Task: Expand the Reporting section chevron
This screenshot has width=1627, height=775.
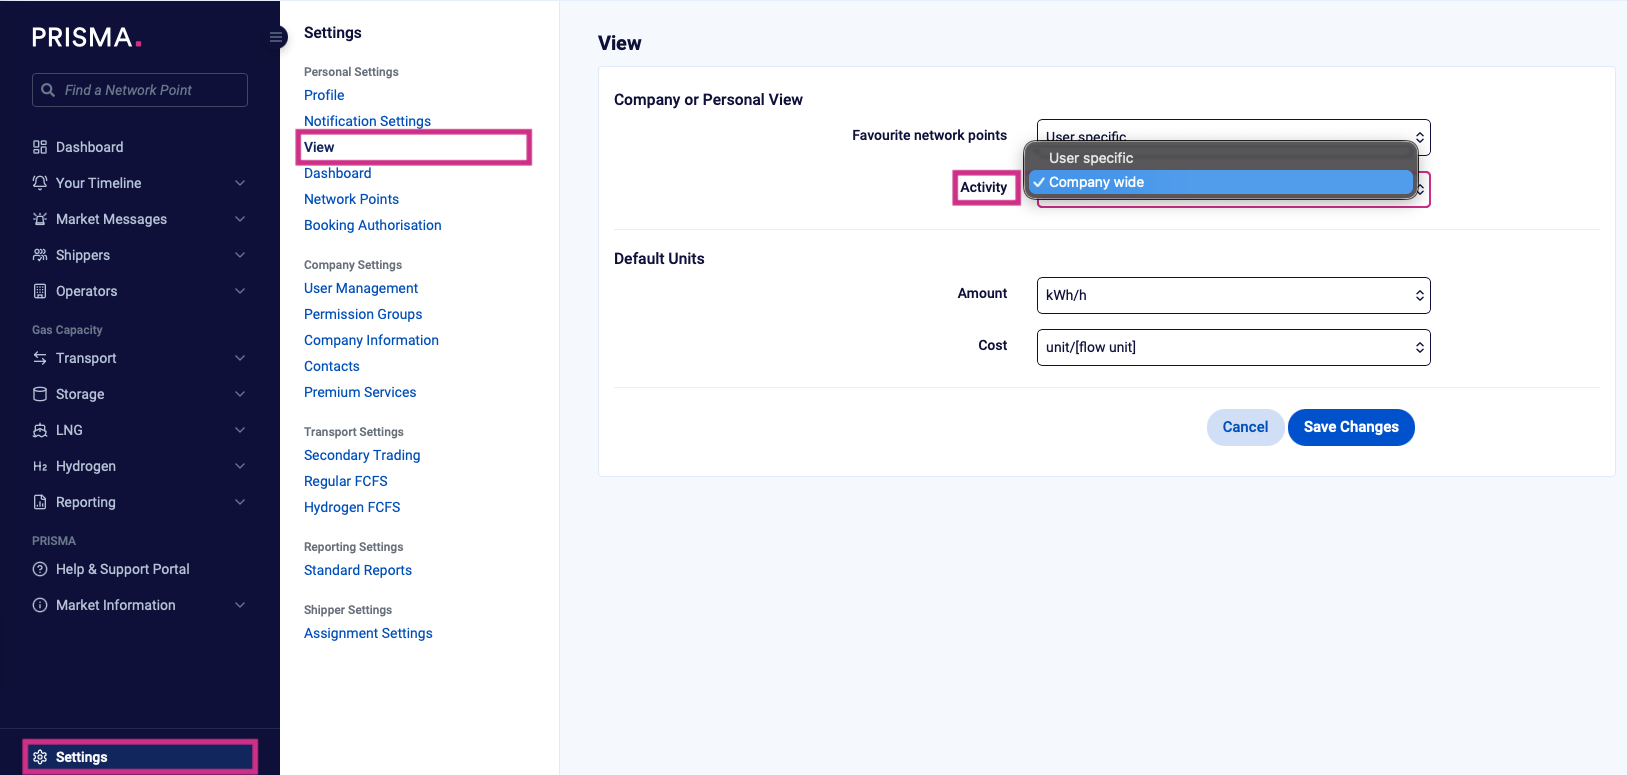Action: point(240,502)
